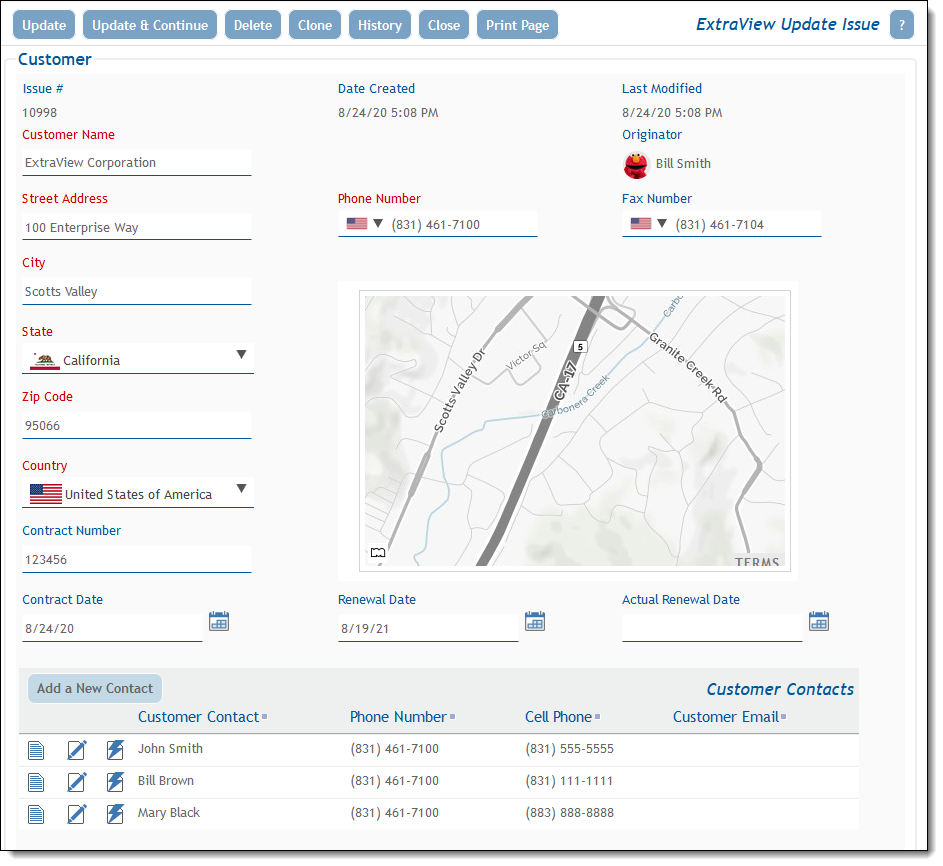Screen dimensions: 943x866
Task: Click the name John Smith in contacts
Action: pos(170,749)
